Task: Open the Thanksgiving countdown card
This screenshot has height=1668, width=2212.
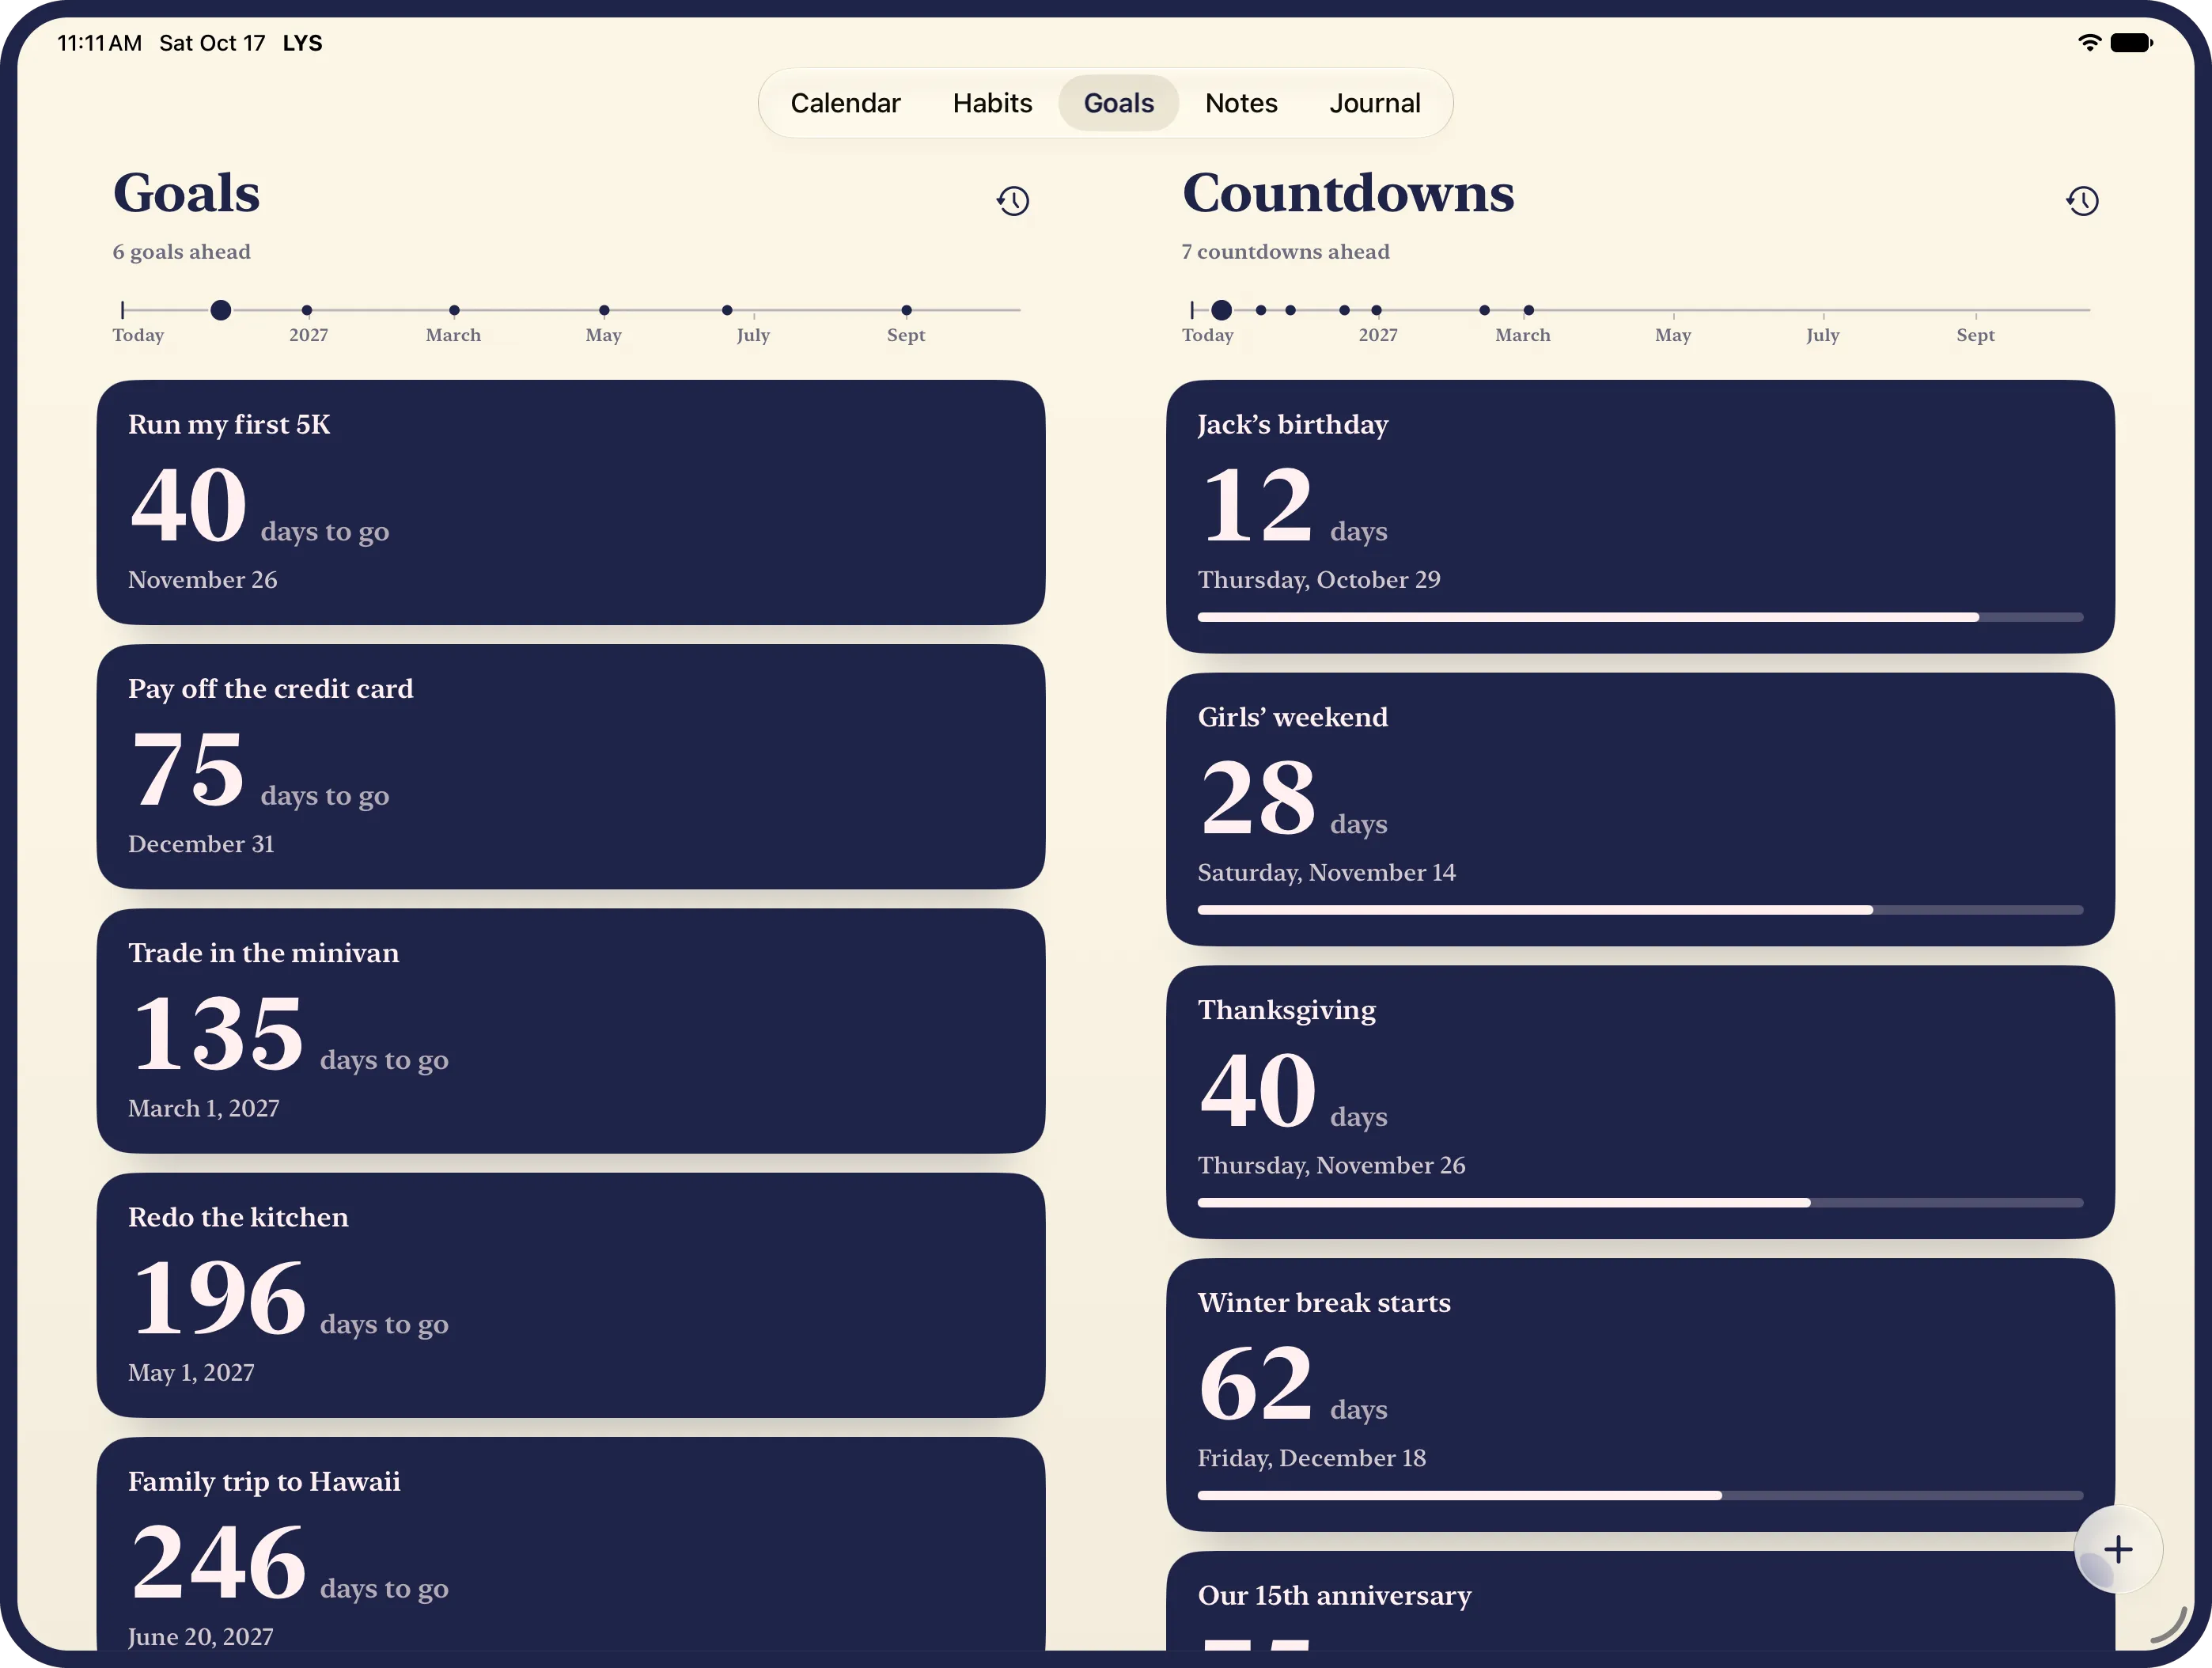Action: click(1640, 1102)
